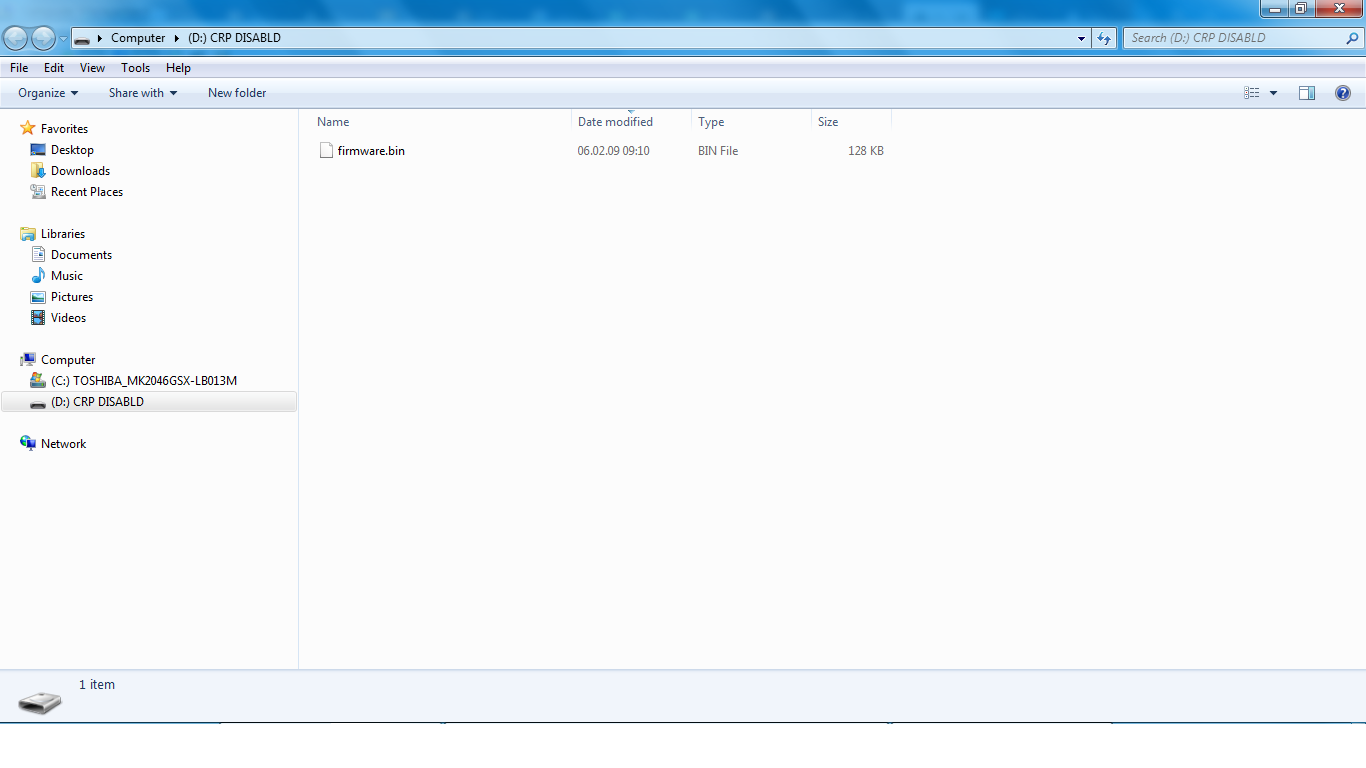Open the Edit menu
The width and height of the screenshot is (1366, 768).
coord(54,68)
